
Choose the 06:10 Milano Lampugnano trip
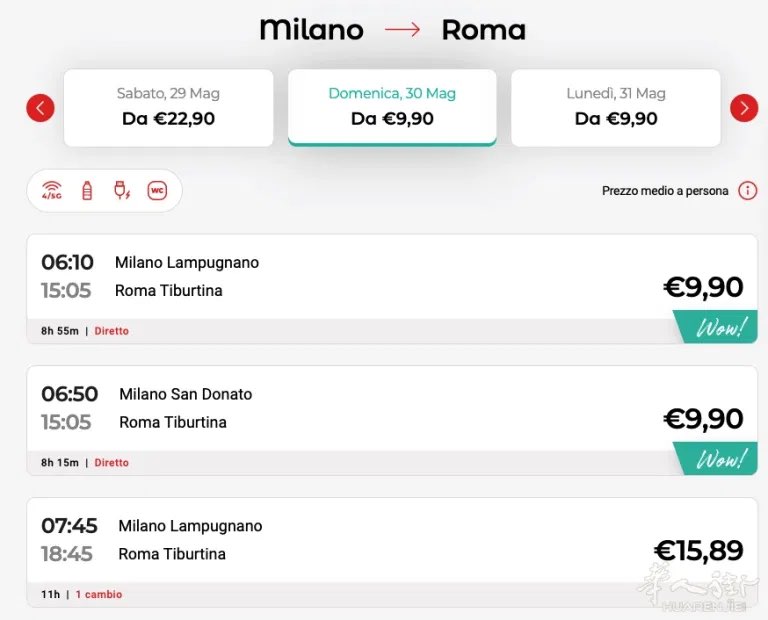(350, 277)
